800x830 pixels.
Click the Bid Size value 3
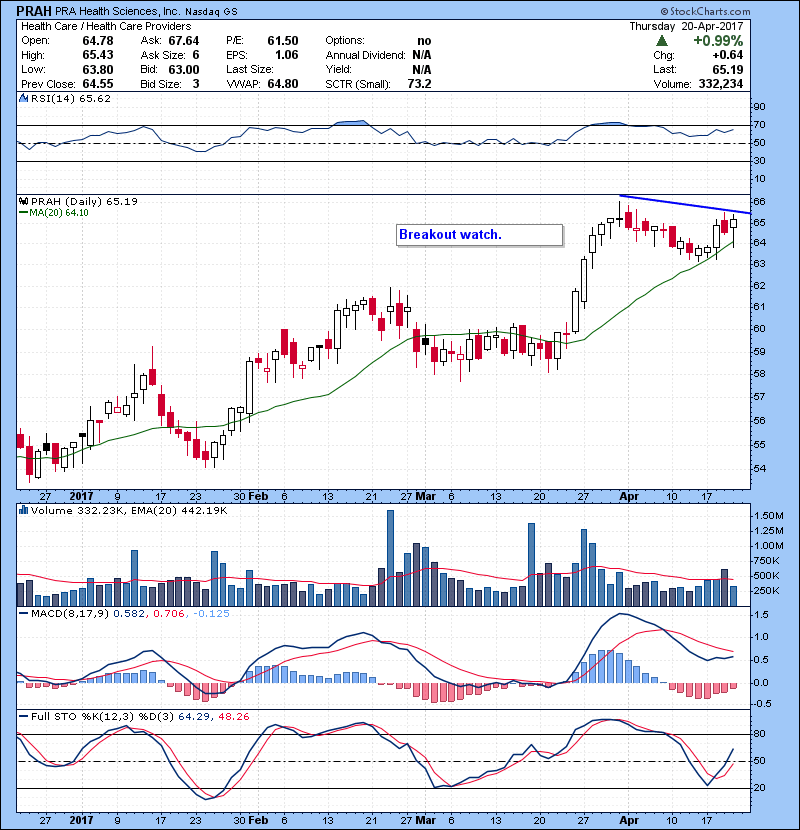(x=196, y=84)
